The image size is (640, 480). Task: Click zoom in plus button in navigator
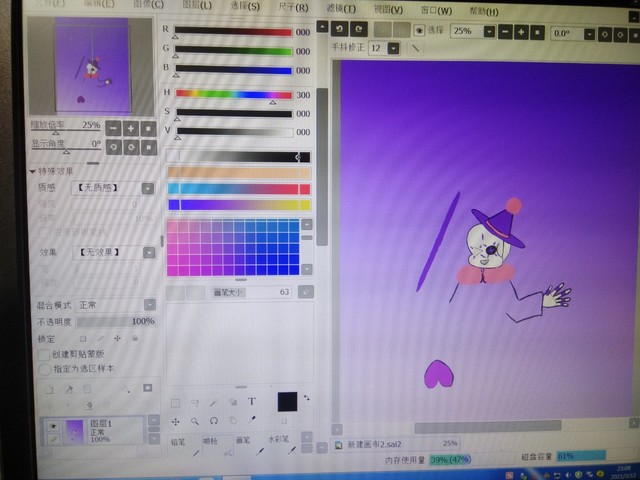(130, 128)
